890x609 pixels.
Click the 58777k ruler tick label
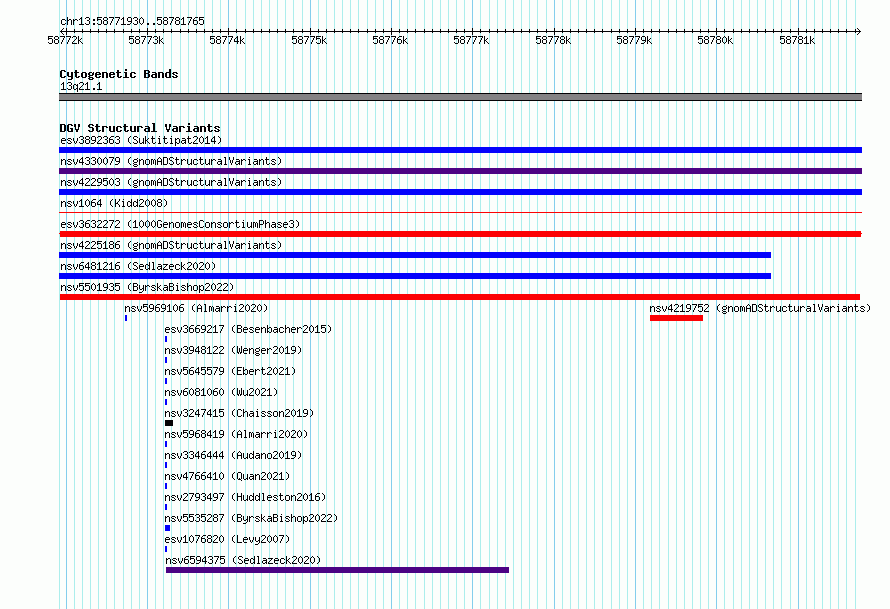pyautogui.click(x=472, y=40)
